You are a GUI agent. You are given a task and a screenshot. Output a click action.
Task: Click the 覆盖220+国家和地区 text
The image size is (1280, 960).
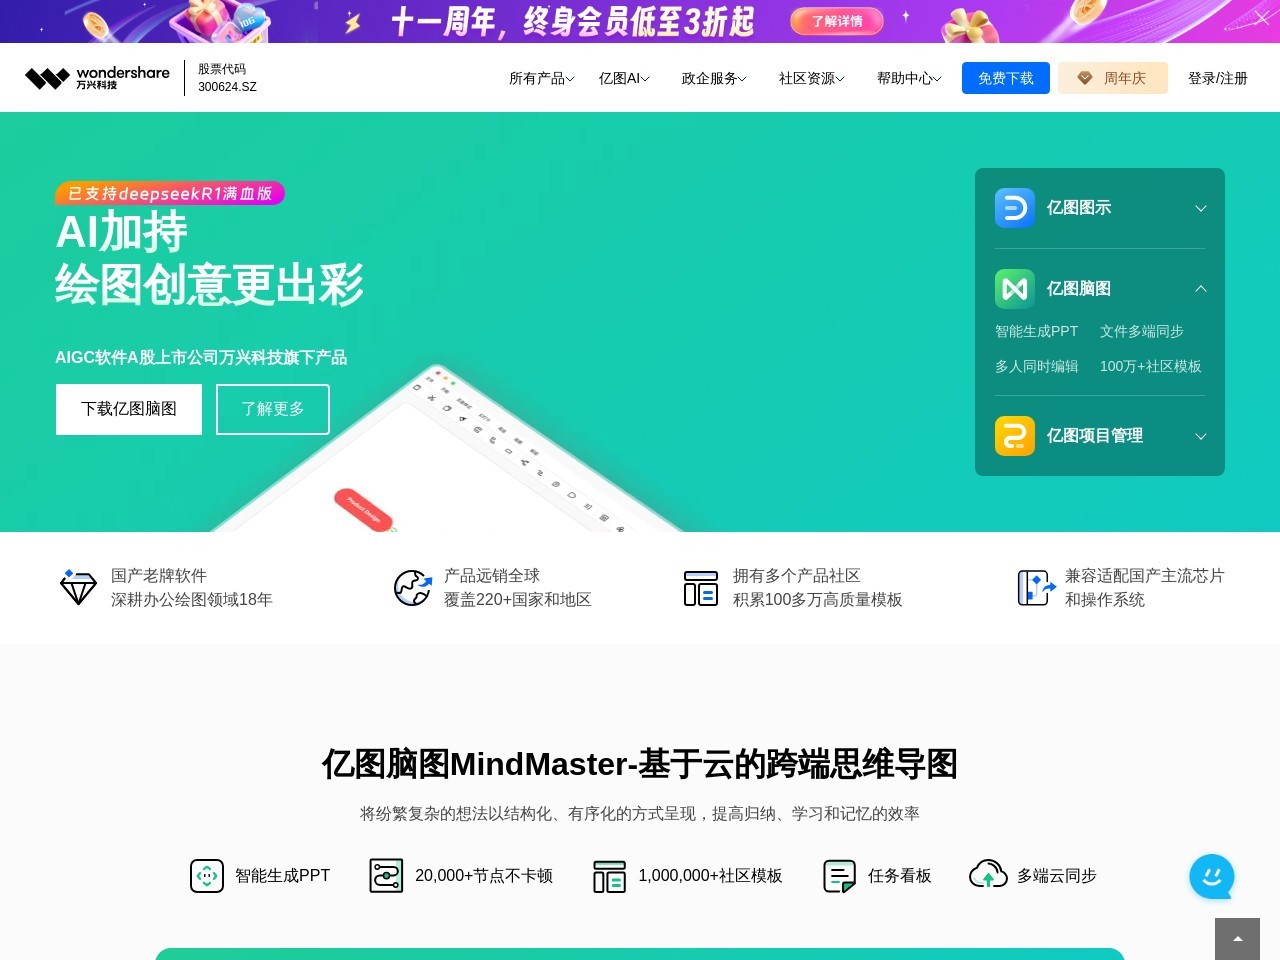[x=518, y=600]
